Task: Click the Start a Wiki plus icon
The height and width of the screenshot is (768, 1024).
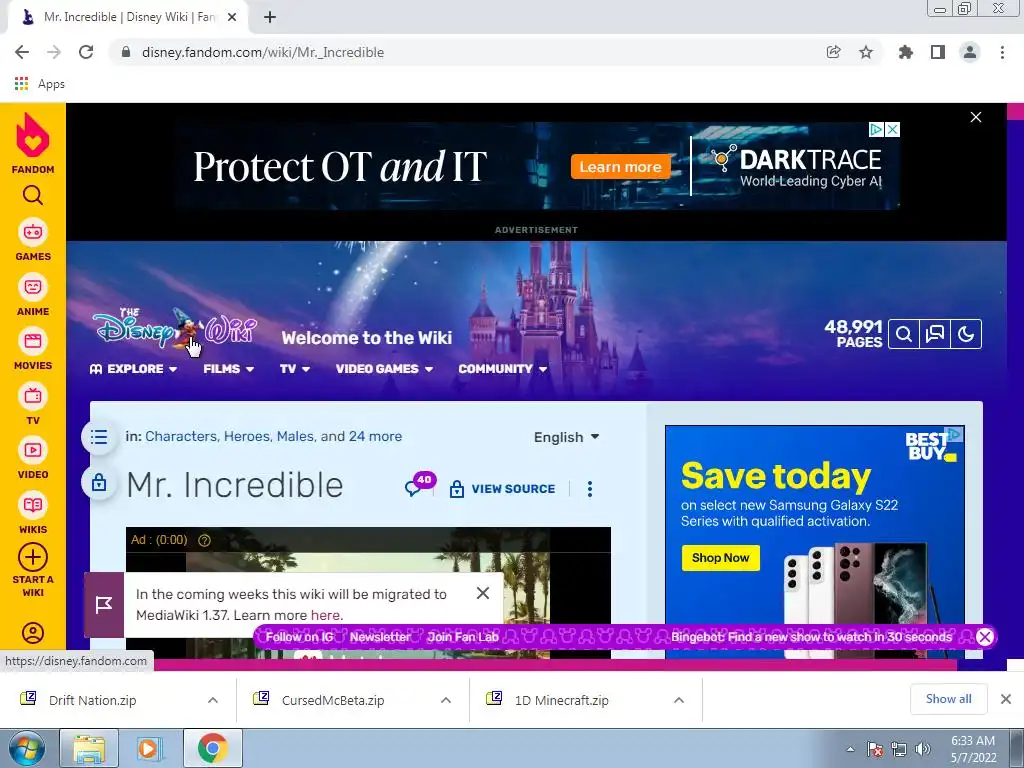Action: [x=33, y=558]
